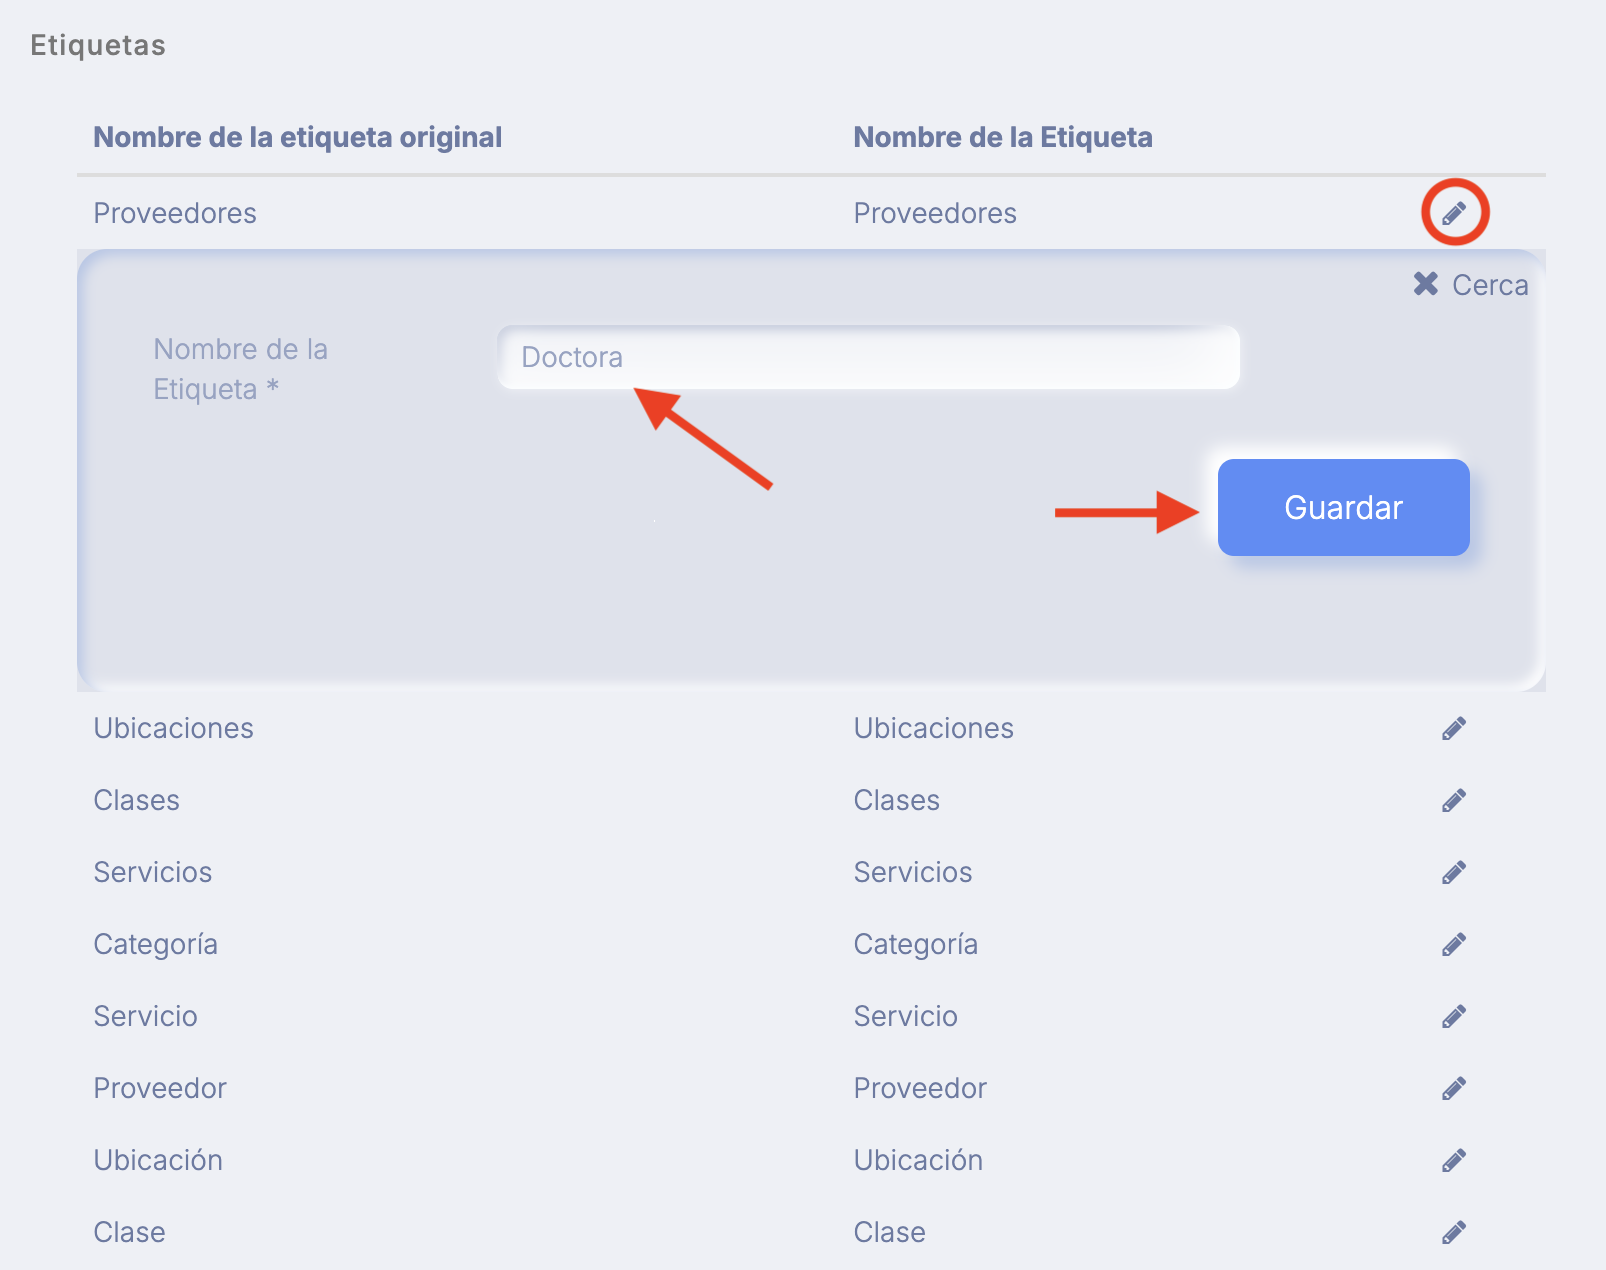1606x1270 pixels.
Task: Open edit for the Servicios label
Action: pos(1454,872)
